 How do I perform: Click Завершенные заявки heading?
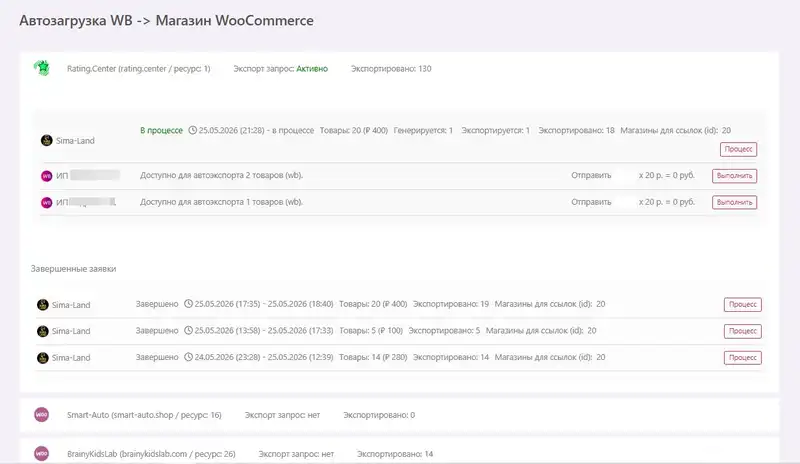coord(73,268)
